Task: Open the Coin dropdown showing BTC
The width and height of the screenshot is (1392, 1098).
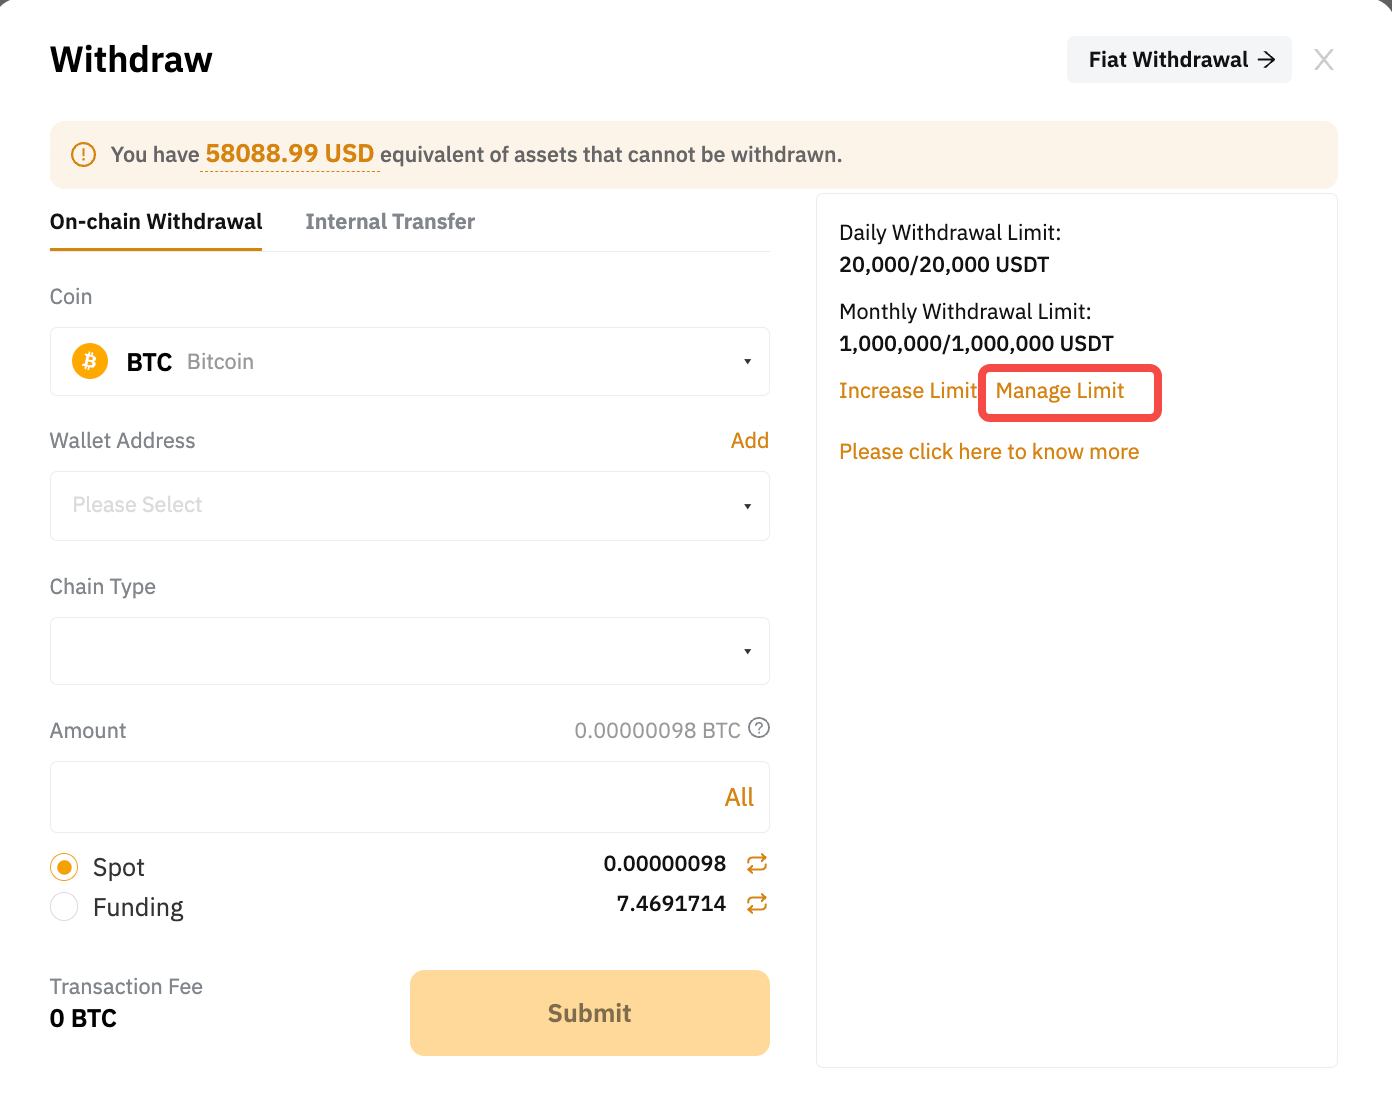Action: (409, 361)
